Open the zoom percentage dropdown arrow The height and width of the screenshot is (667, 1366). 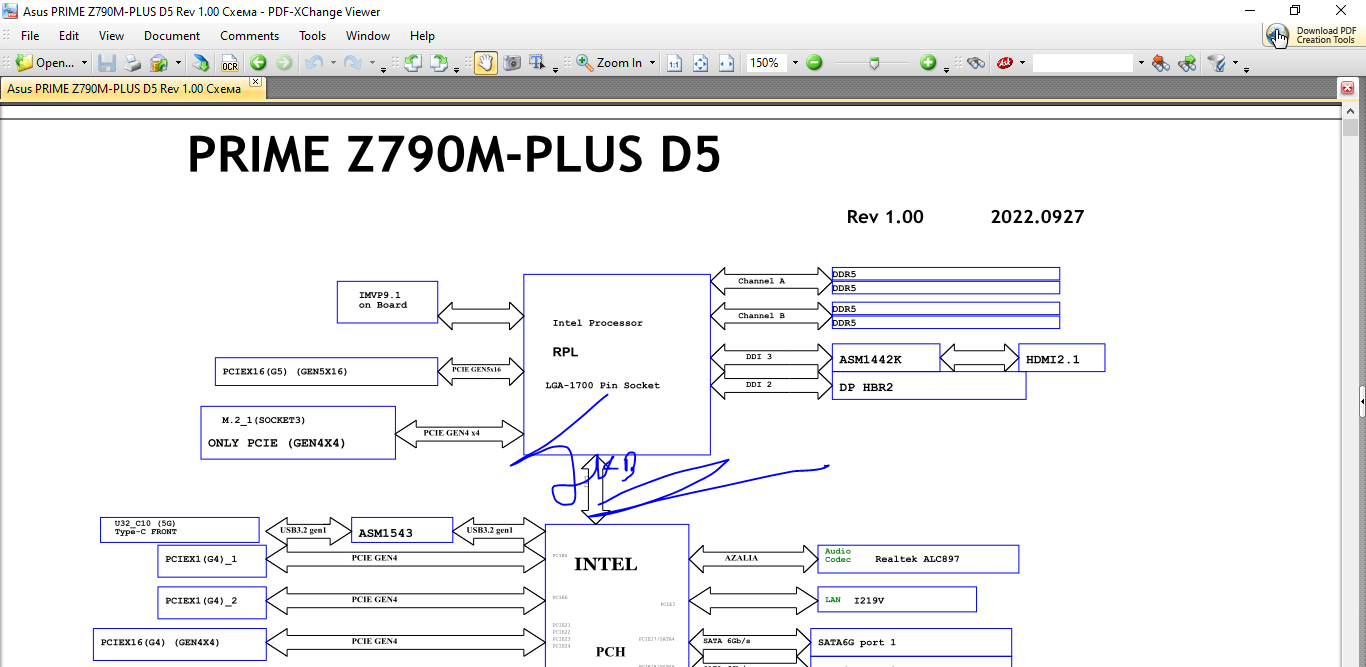pos(795,63)
